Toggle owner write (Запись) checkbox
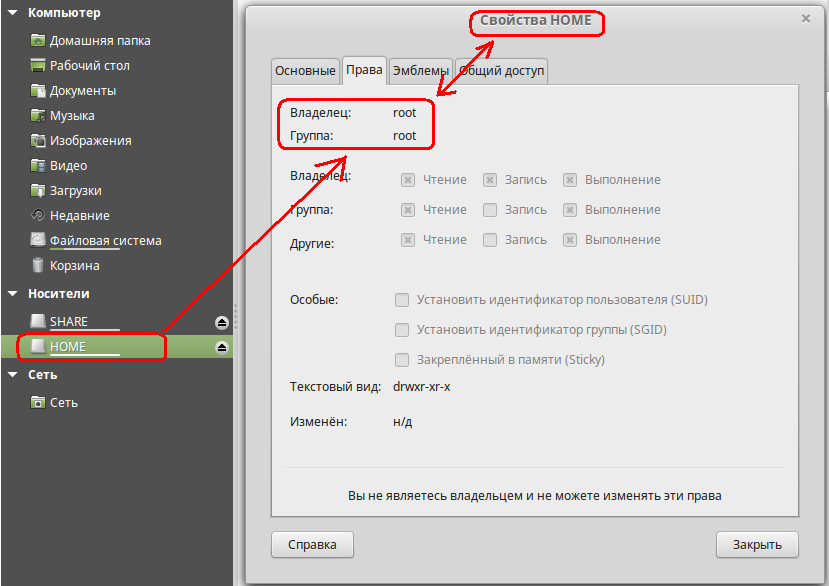The height and width of the screenshot is (586, 829). point(490,180)
